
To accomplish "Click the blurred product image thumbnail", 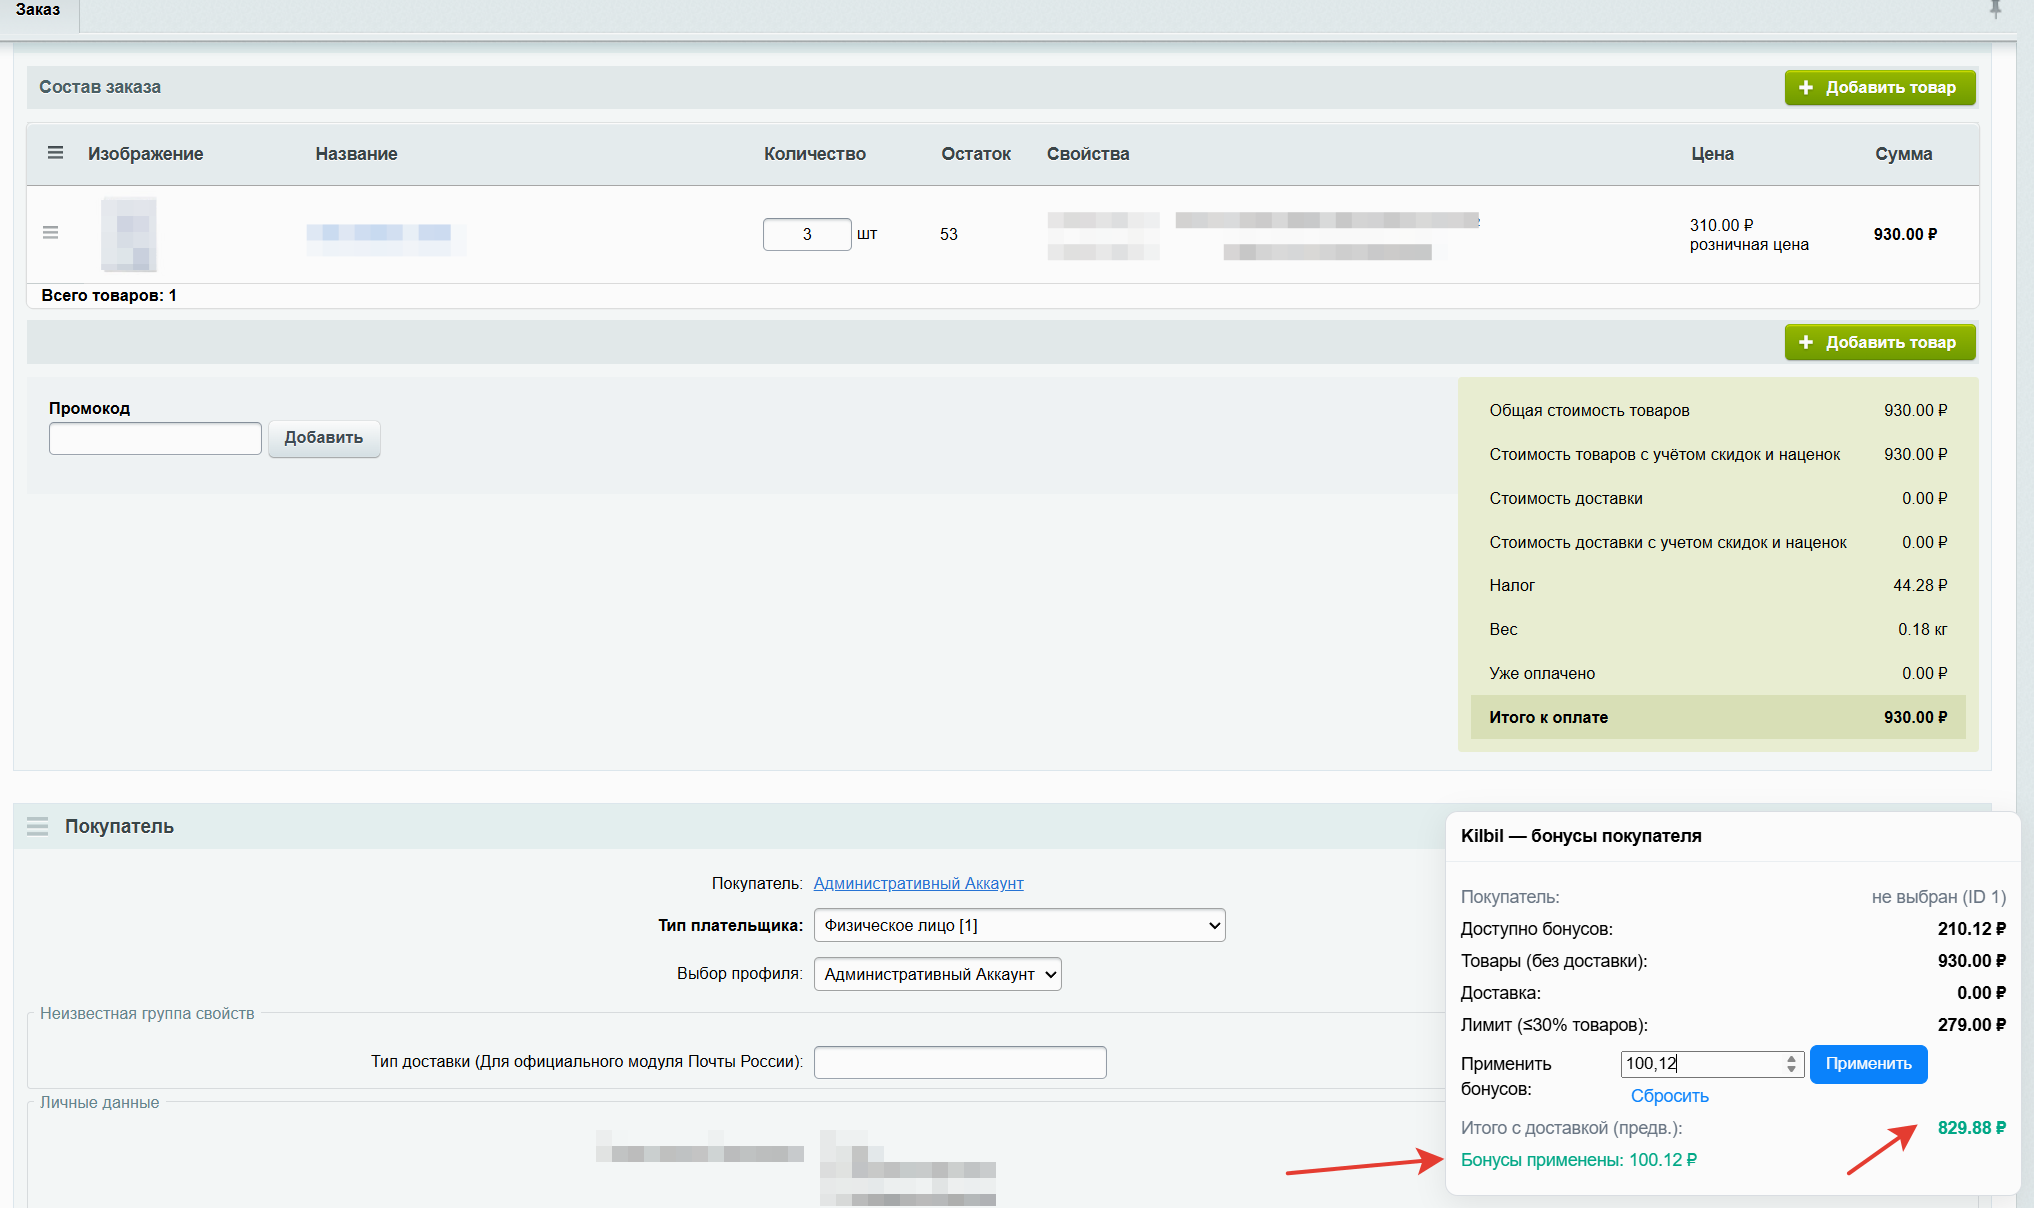I will pos(129,235).
